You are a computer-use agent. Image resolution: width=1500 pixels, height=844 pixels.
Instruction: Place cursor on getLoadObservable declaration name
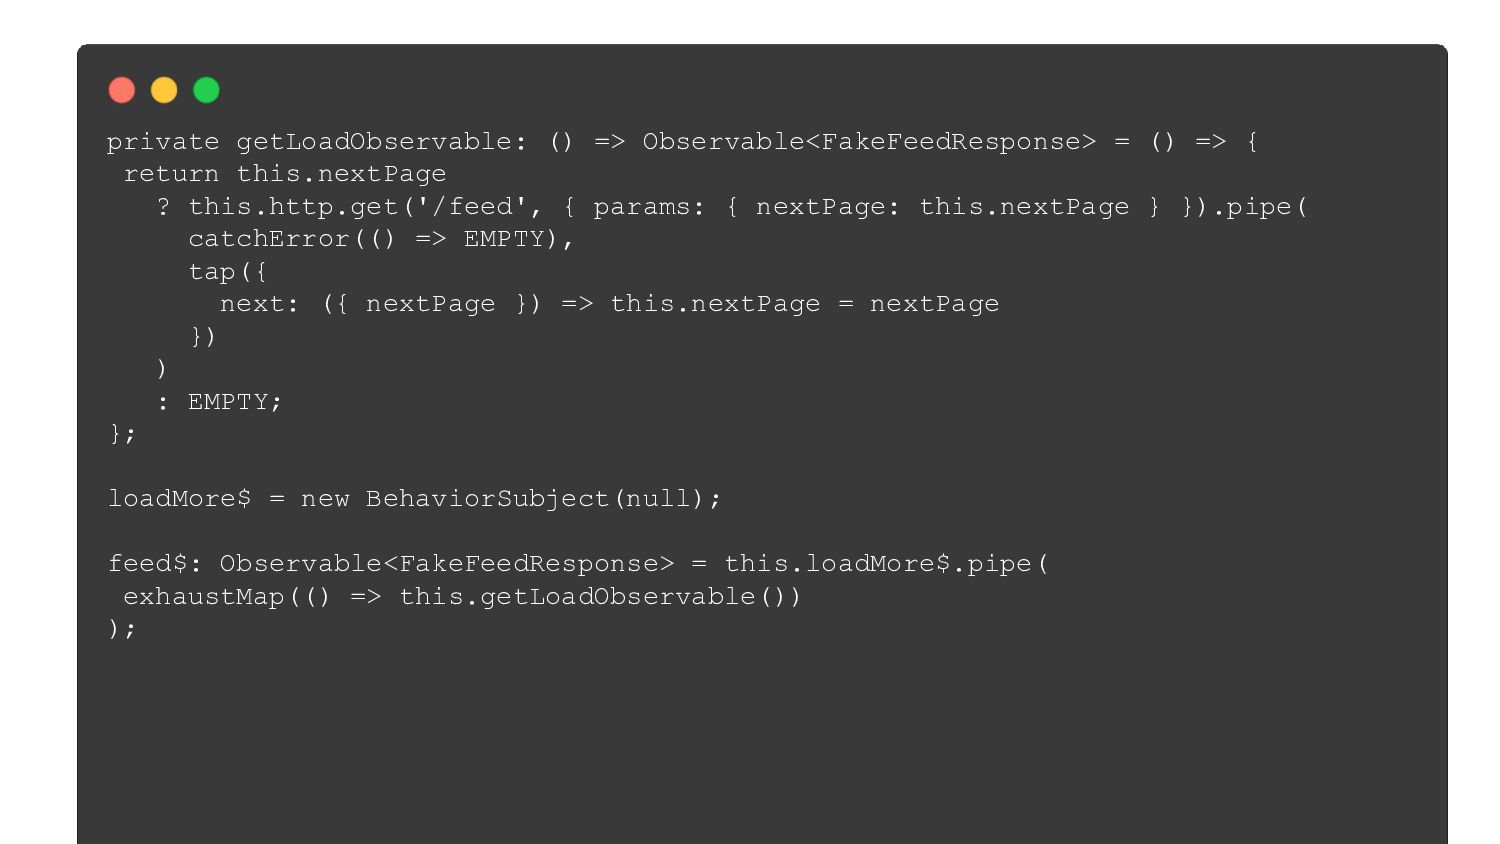(373, 142)
